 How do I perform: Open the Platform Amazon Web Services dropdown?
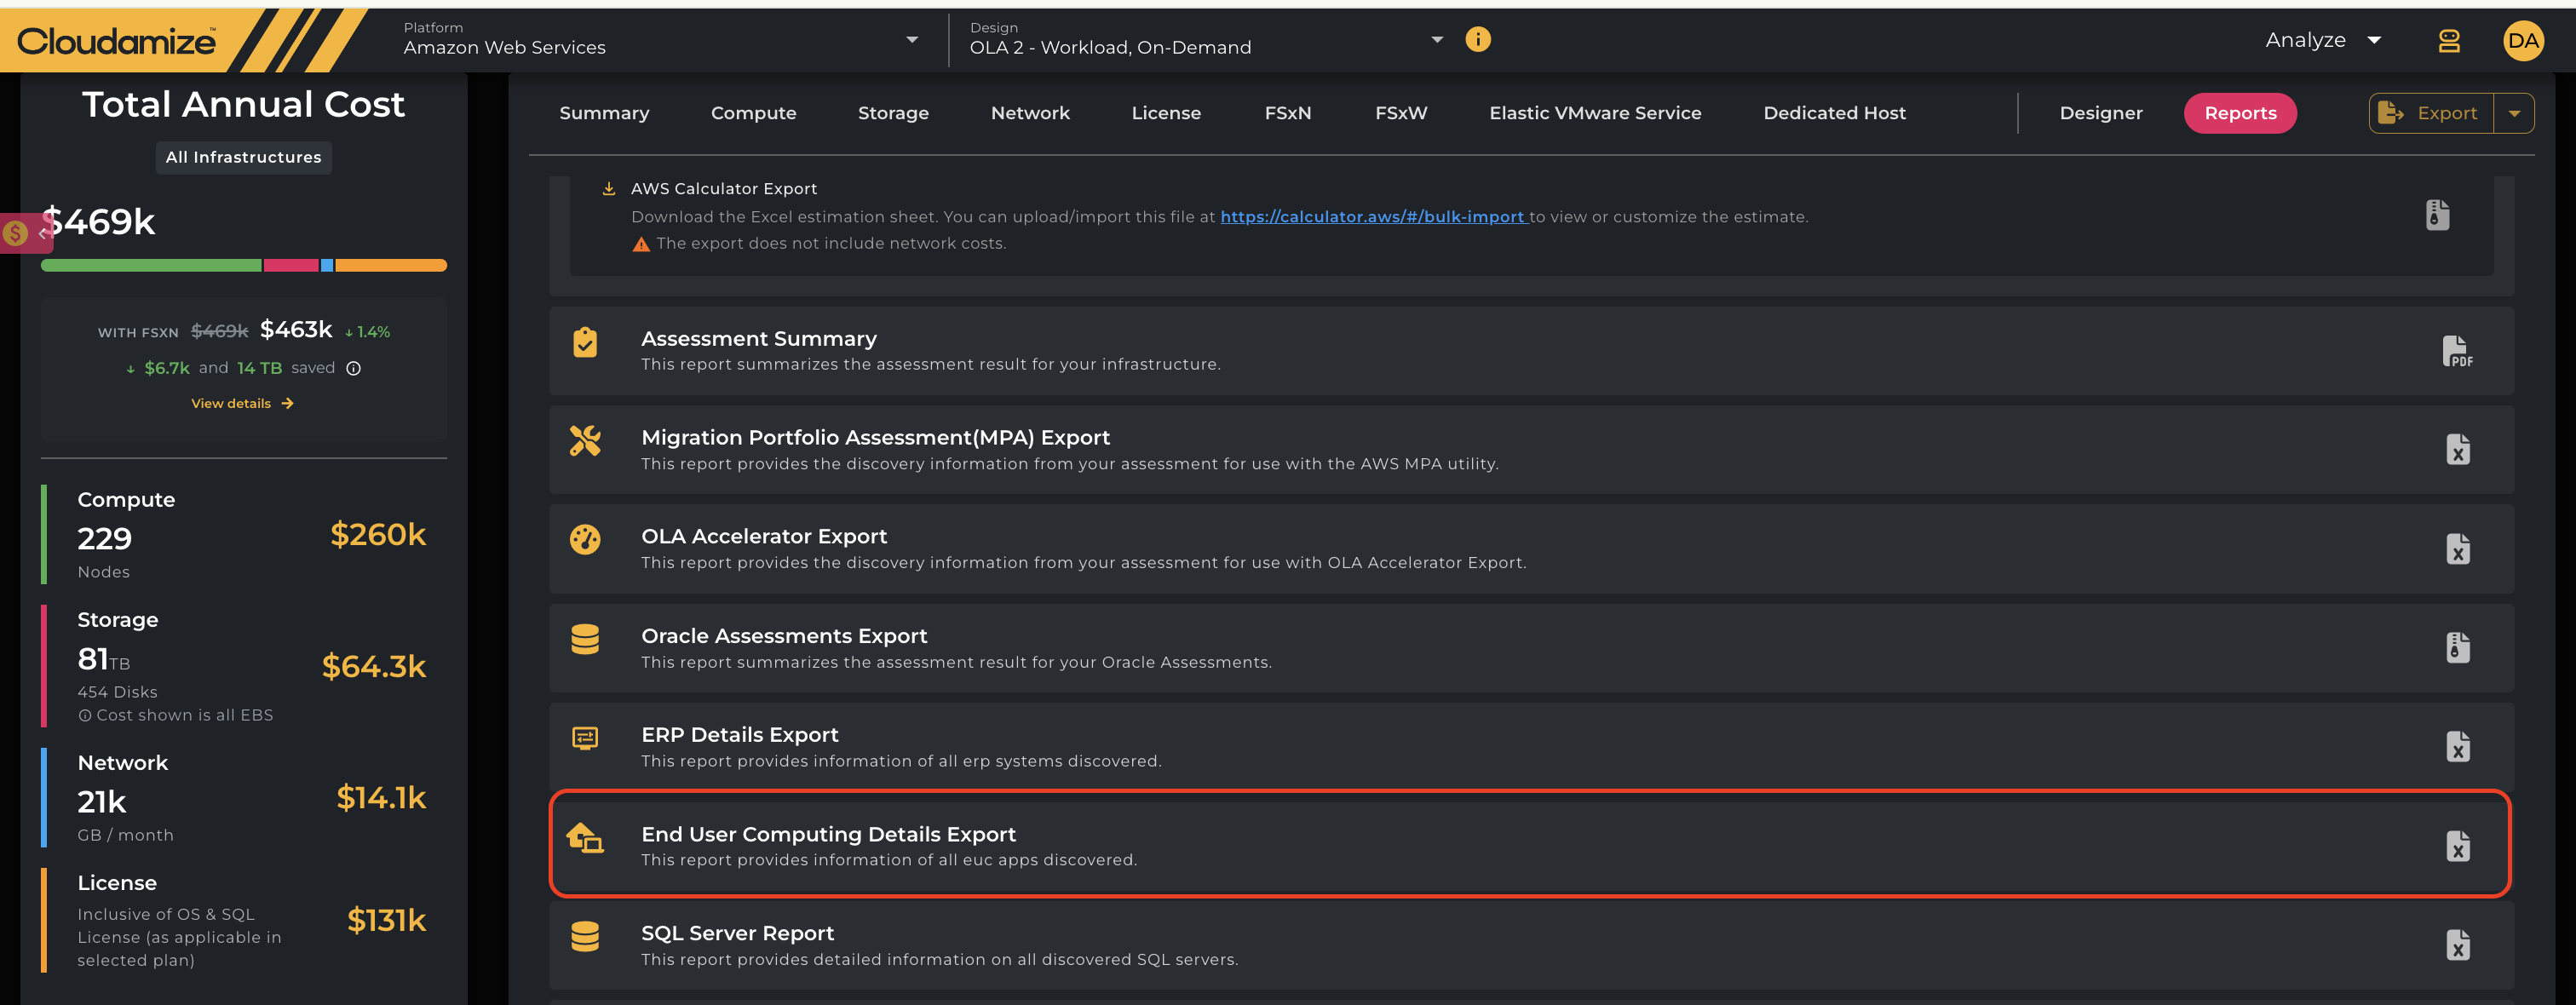tap(660, 39)
